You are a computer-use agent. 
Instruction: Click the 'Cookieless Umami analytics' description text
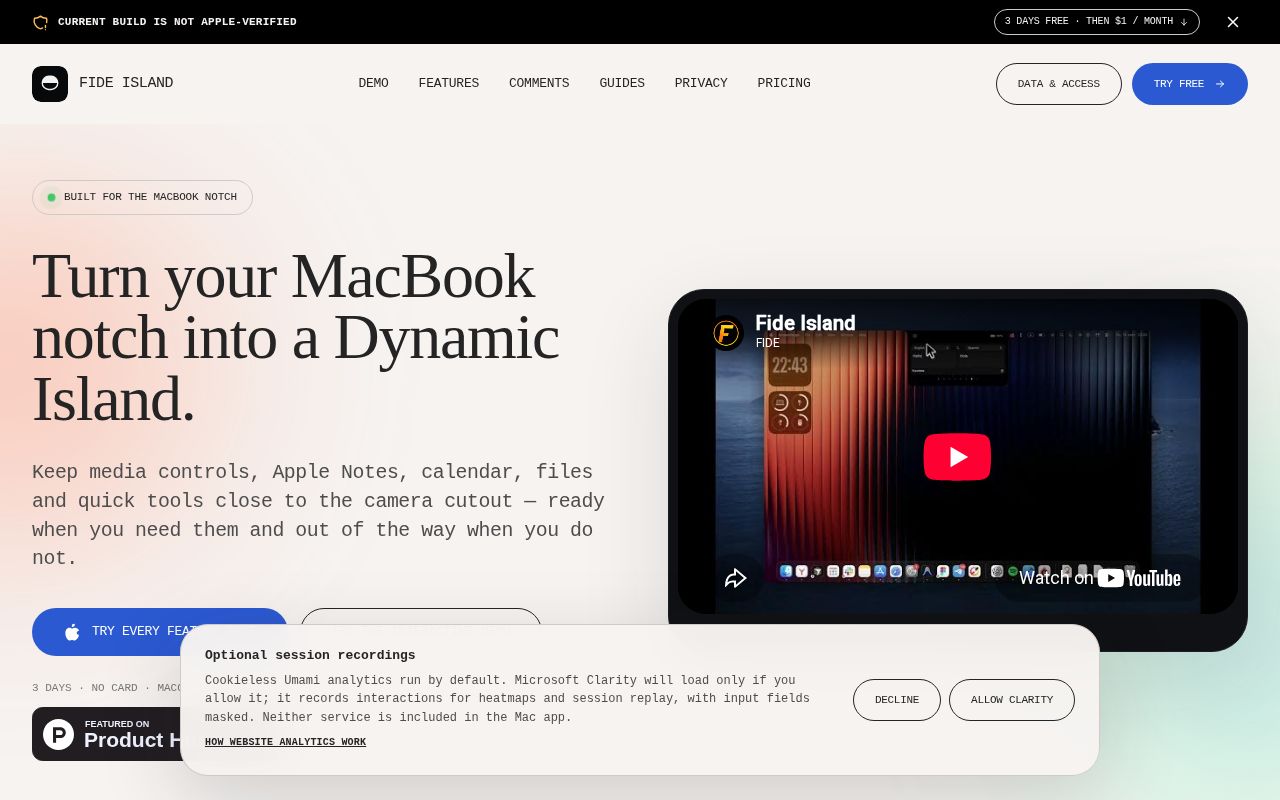click(x=507, y=699)
